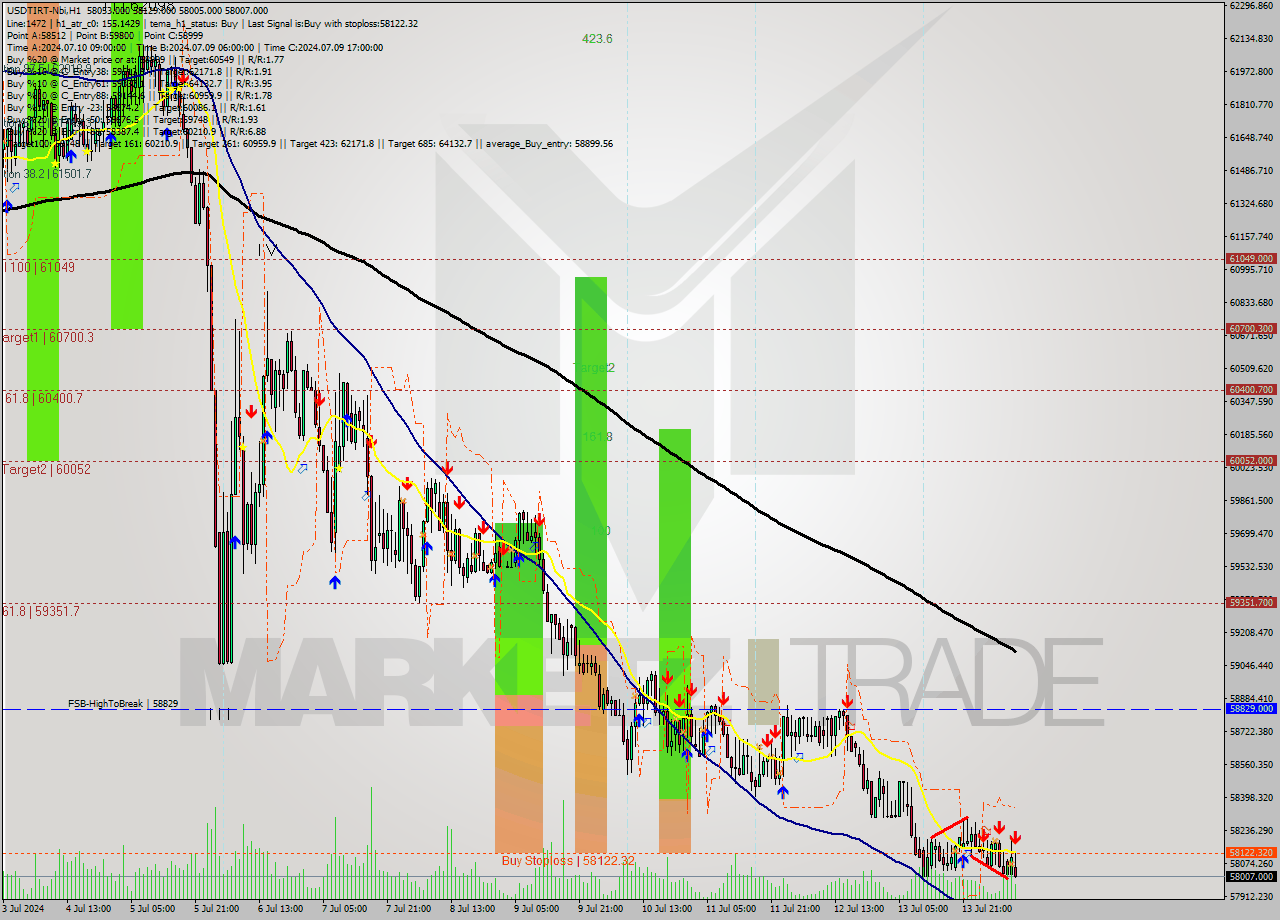
Task: Select the | 100 | 61049 label
Action: coord(39,267)
